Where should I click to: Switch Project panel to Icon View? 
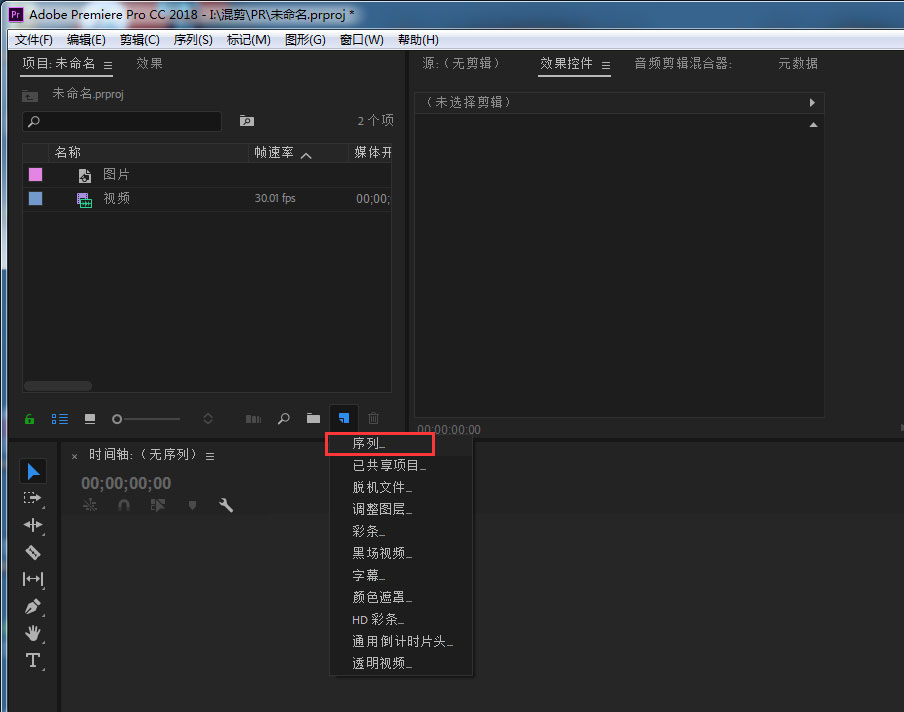90,419
